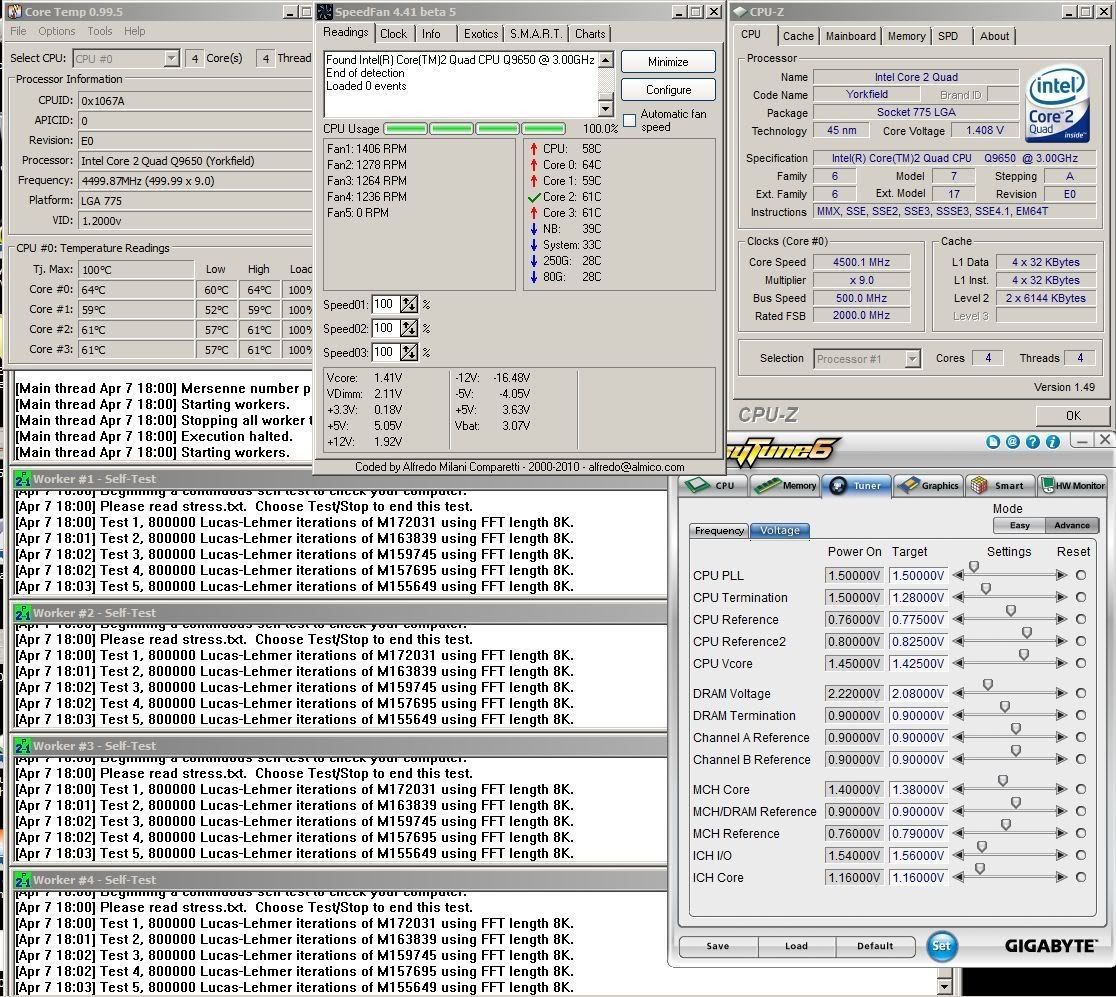The height and width of the screenshot is (997, 1116).
Task: Select the ICH I/O reset radio button
Action: 1081,855
